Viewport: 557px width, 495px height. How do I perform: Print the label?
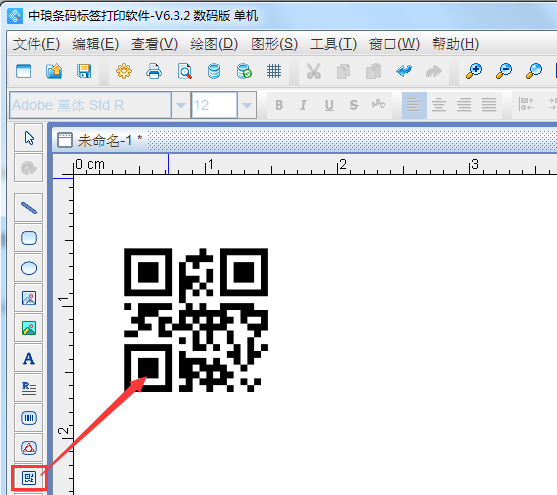pyautogui.click(x=154, y=71)
